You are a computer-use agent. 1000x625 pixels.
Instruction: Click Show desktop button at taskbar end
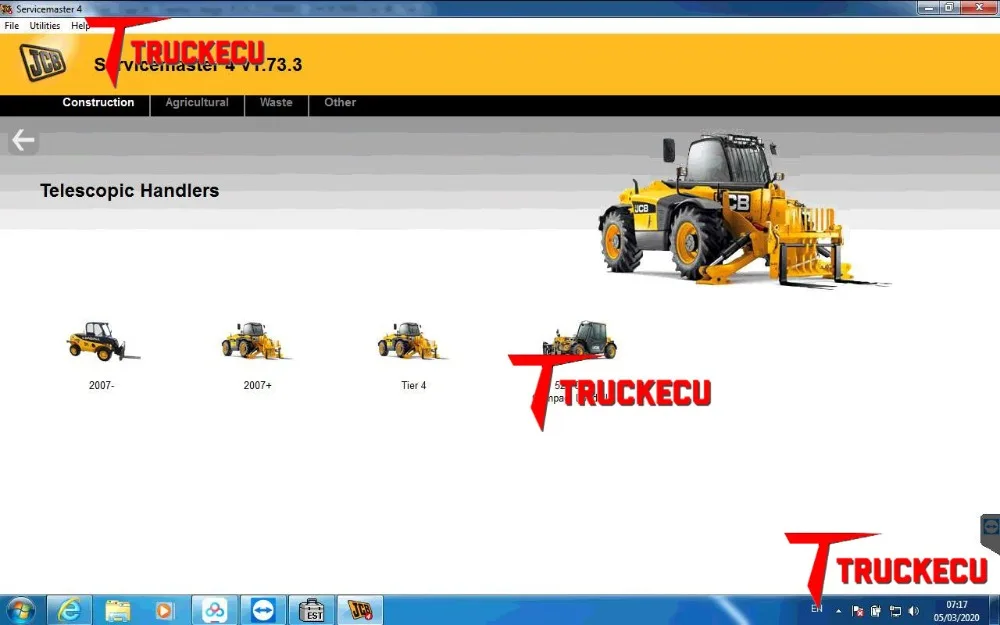tap(995, 610)
